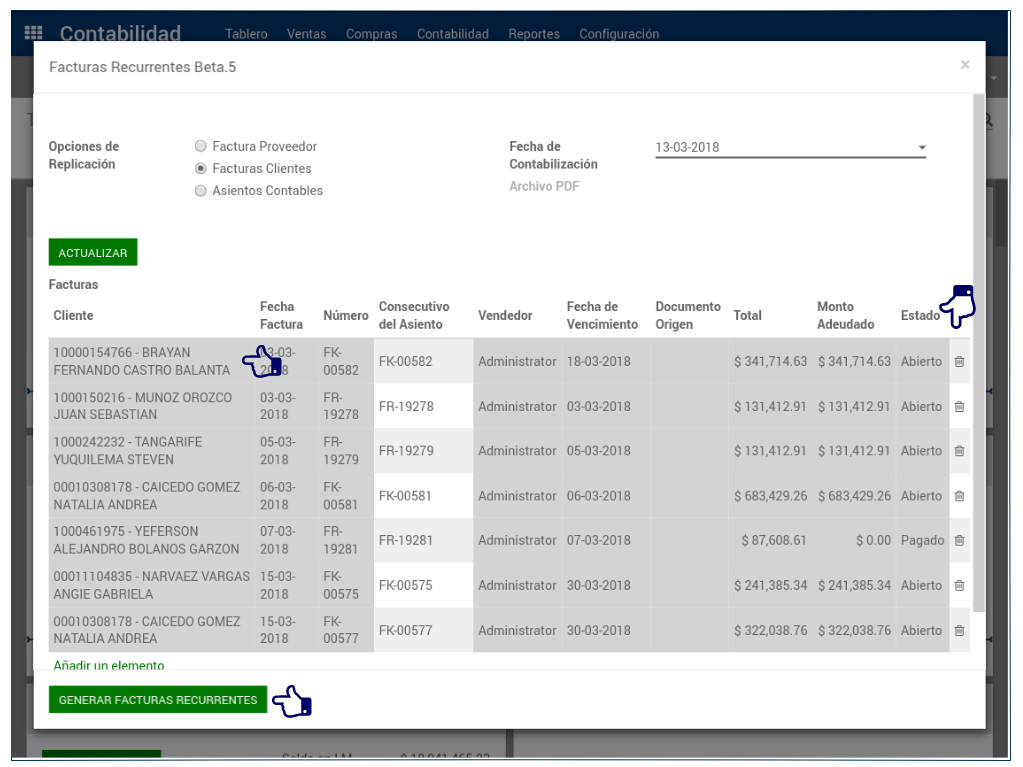1023x767 pixels.
Task: Click trash icon on the Pagado invoice row
Action: (x=959, y=540)
